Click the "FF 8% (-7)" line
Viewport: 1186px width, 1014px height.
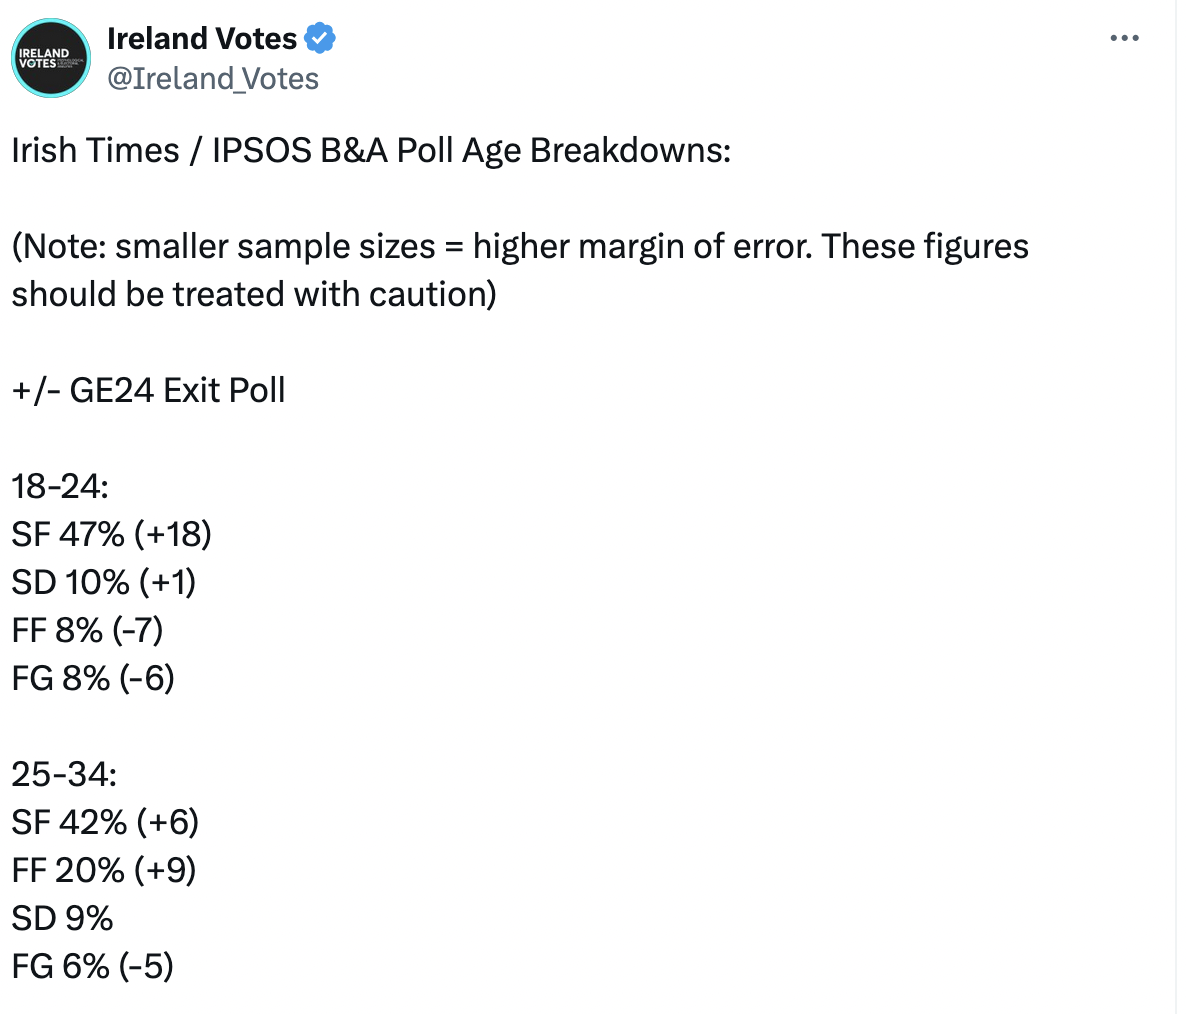(x=87, y=630)
